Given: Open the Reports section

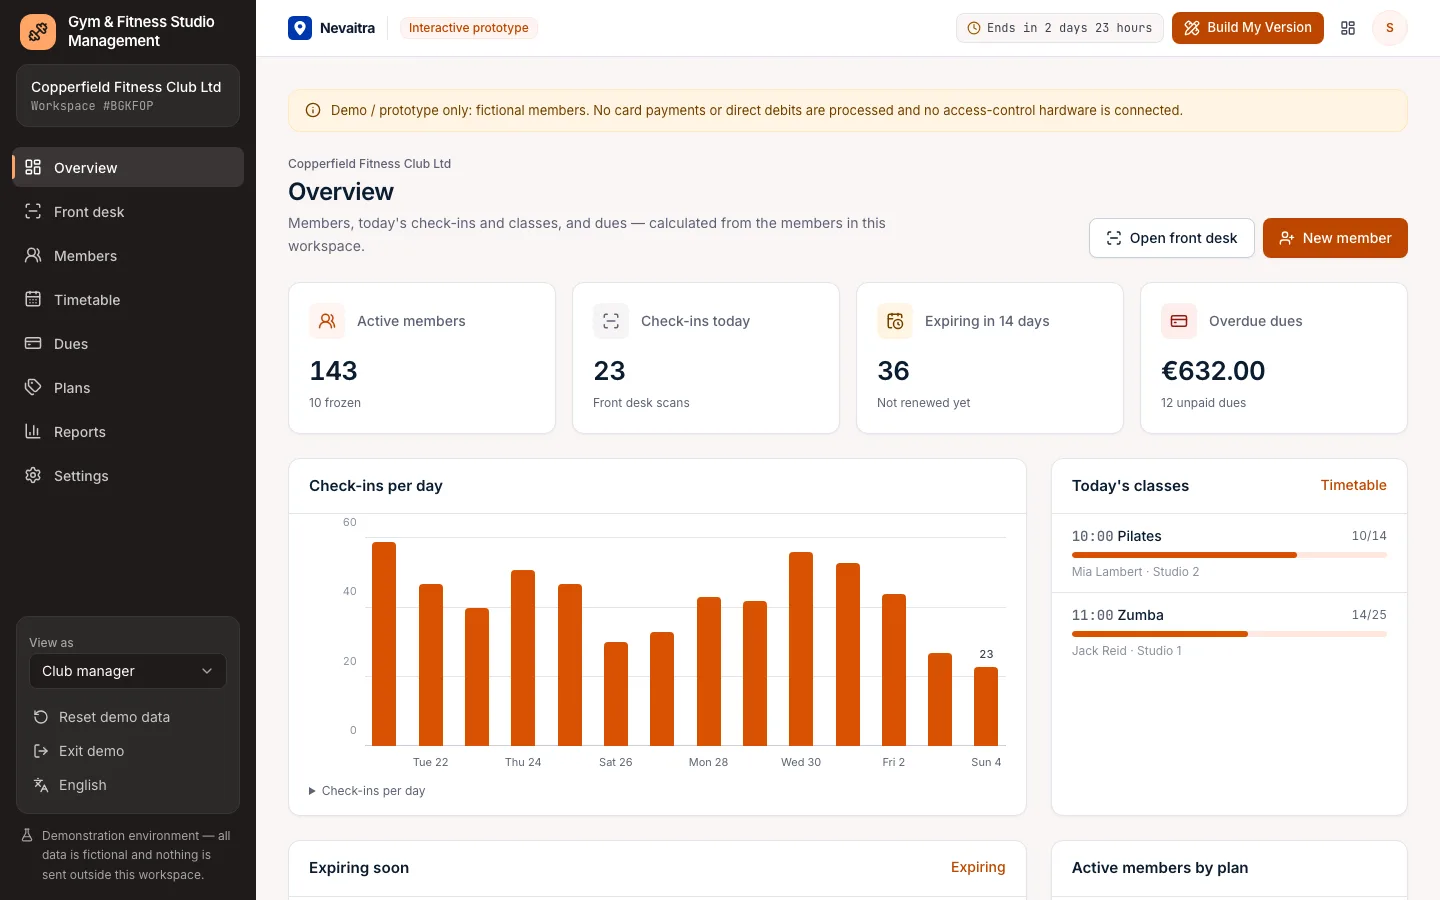Looking at the screenshot, I should click(128, 431).
